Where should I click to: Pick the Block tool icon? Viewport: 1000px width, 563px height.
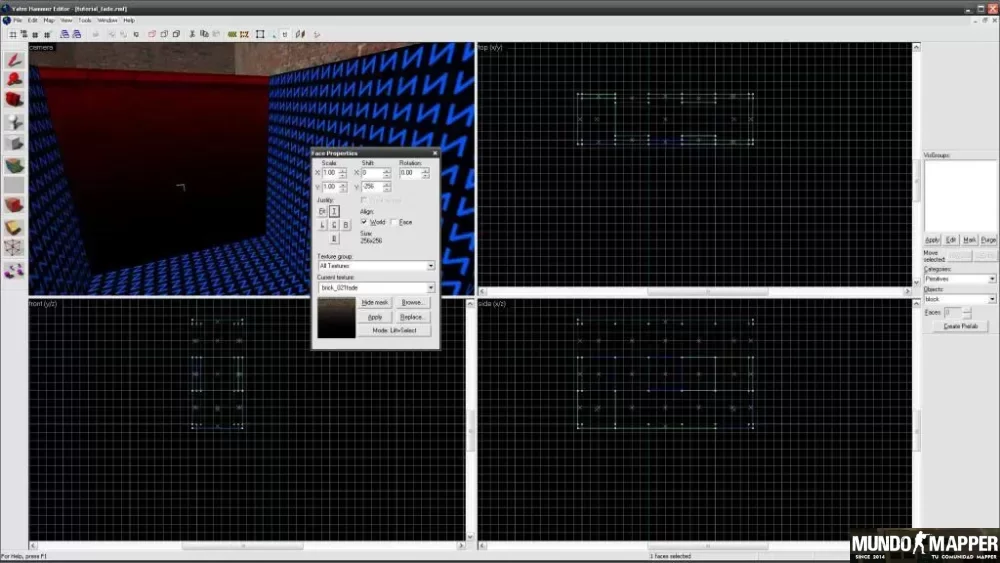pos(14,143)
